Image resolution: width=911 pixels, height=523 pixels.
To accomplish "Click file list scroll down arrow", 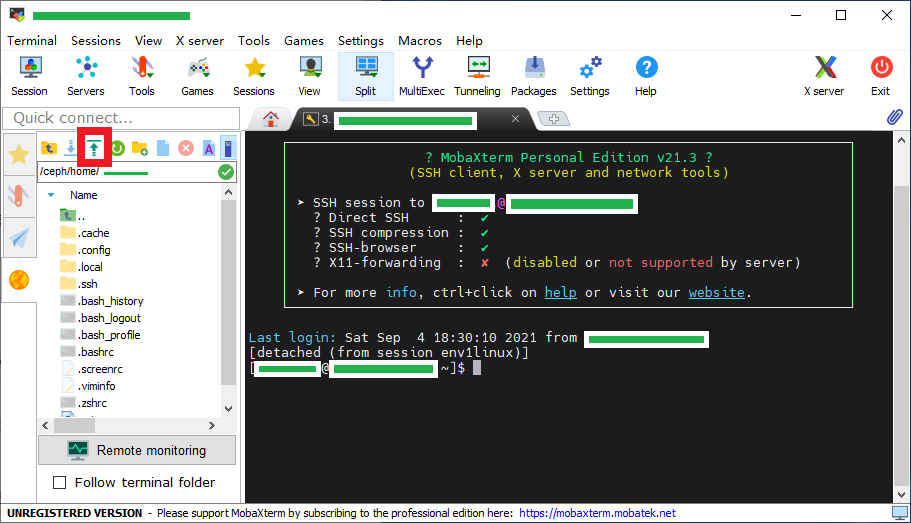I will pyautogui.click(x=228, y=409).
